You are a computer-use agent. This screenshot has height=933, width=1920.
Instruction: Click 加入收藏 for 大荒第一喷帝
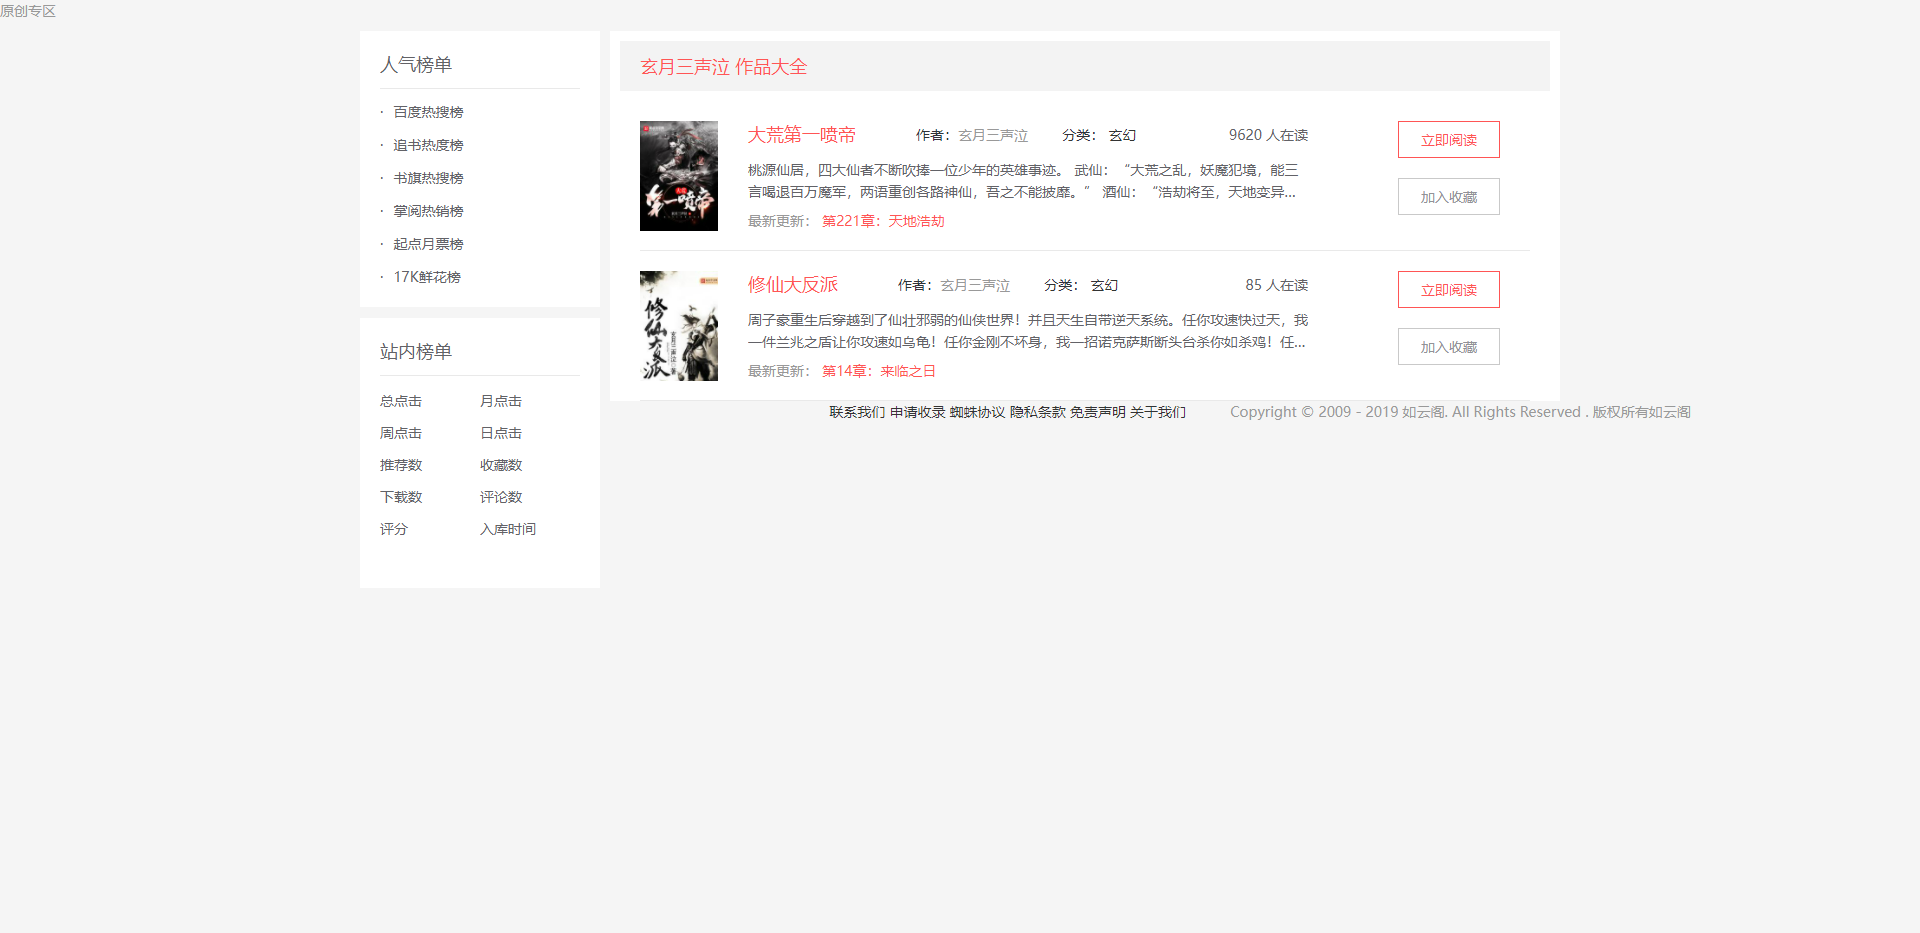click(1449, 197)
